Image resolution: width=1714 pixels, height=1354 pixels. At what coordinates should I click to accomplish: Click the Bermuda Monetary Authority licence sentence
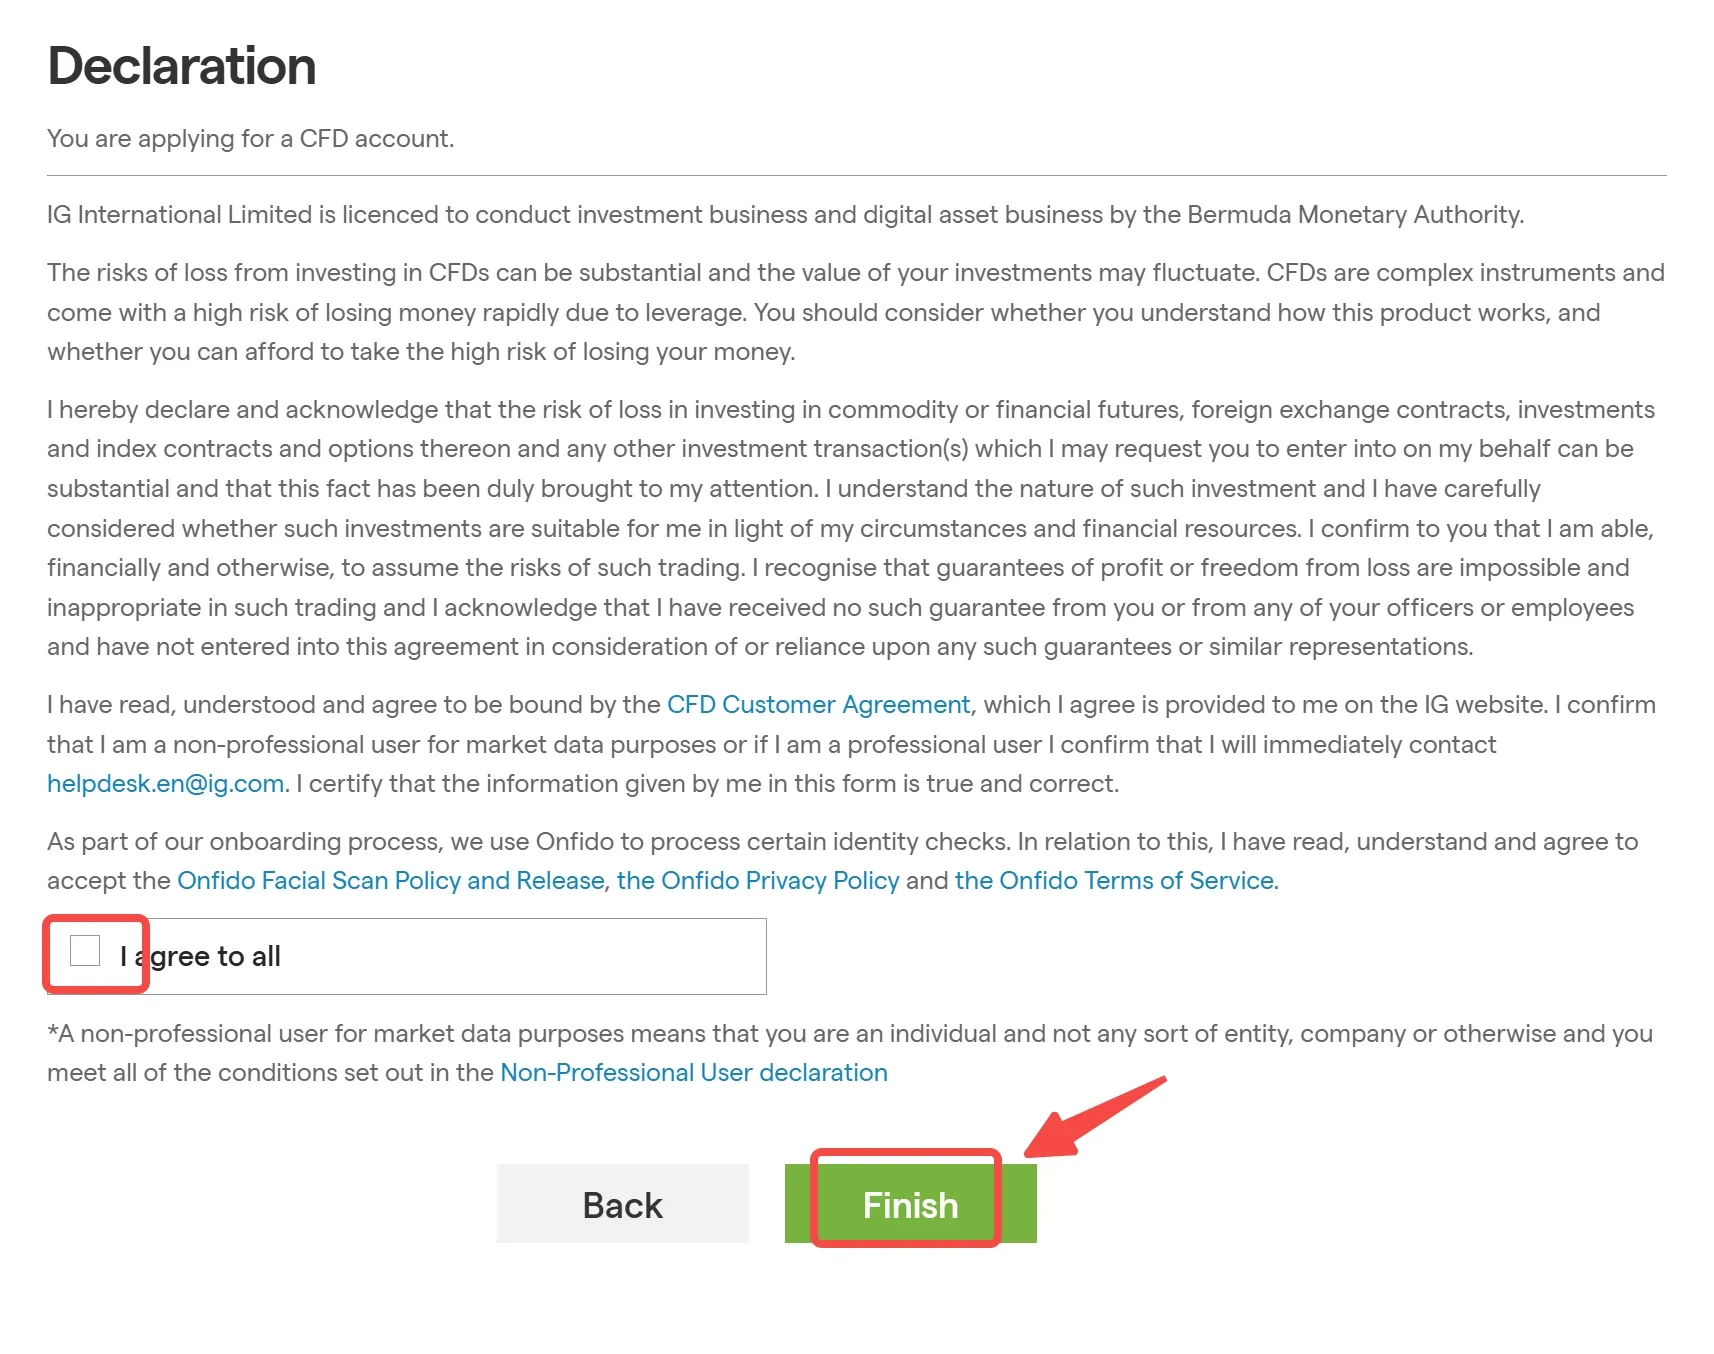point(785,215)
